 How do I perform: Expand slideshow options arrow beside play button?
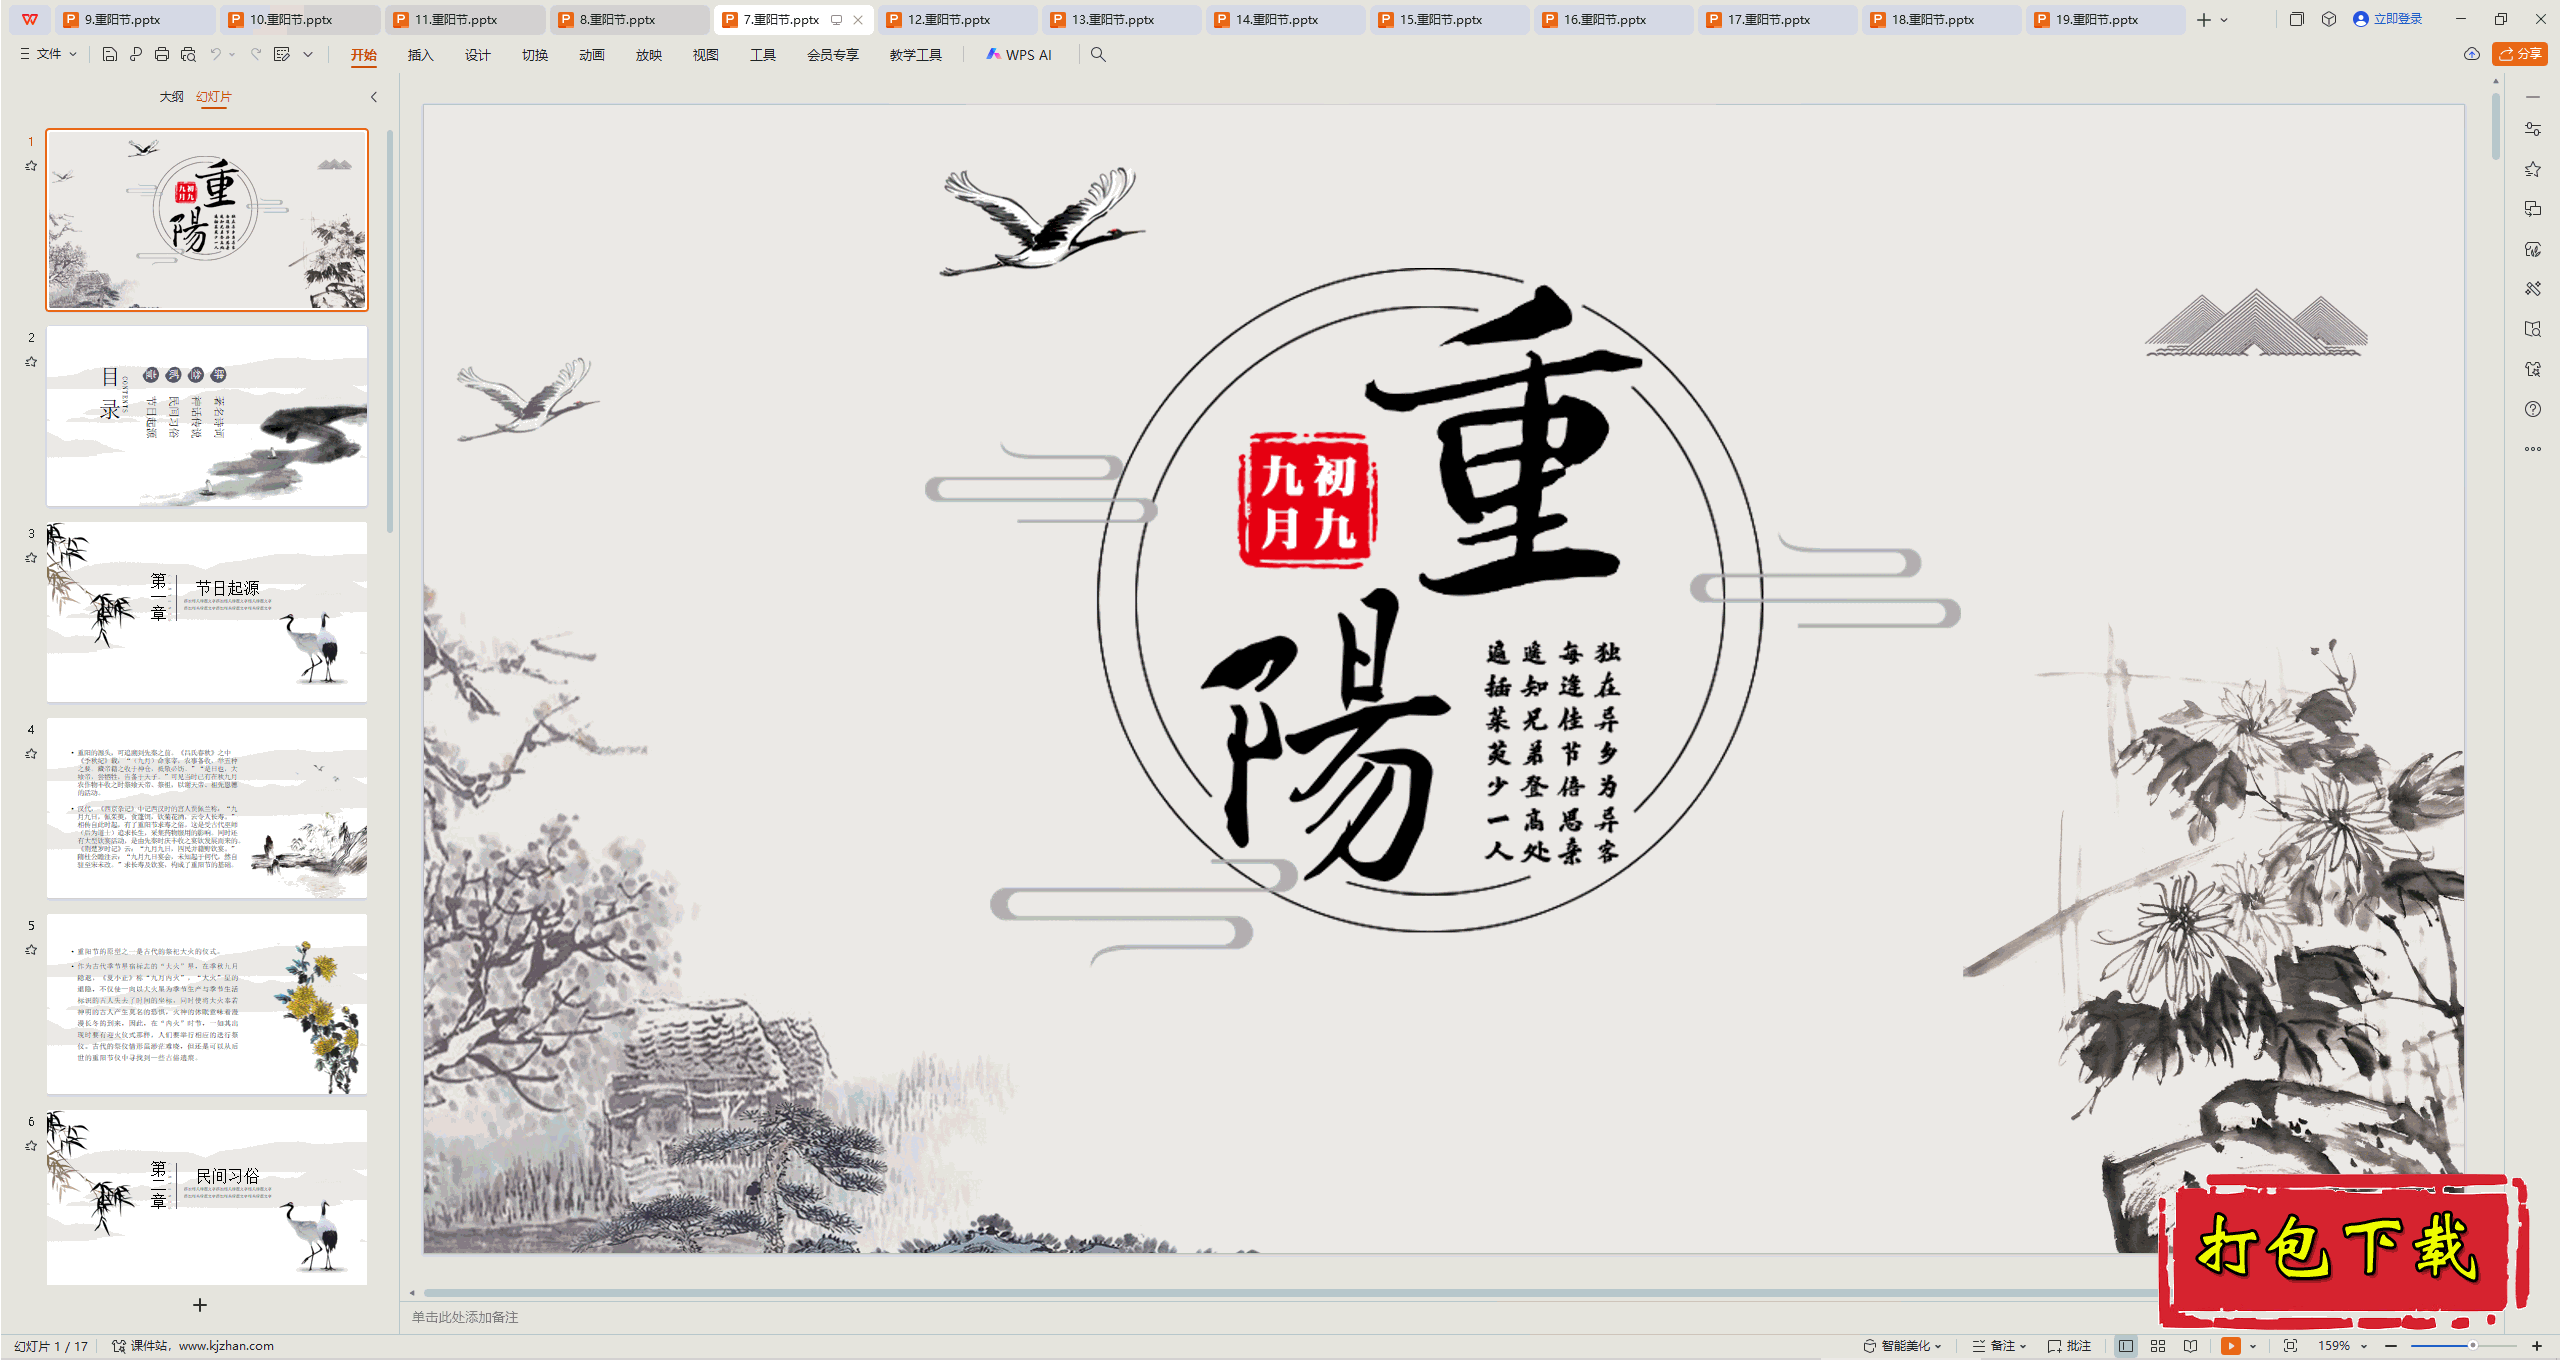[2252, 1346]
